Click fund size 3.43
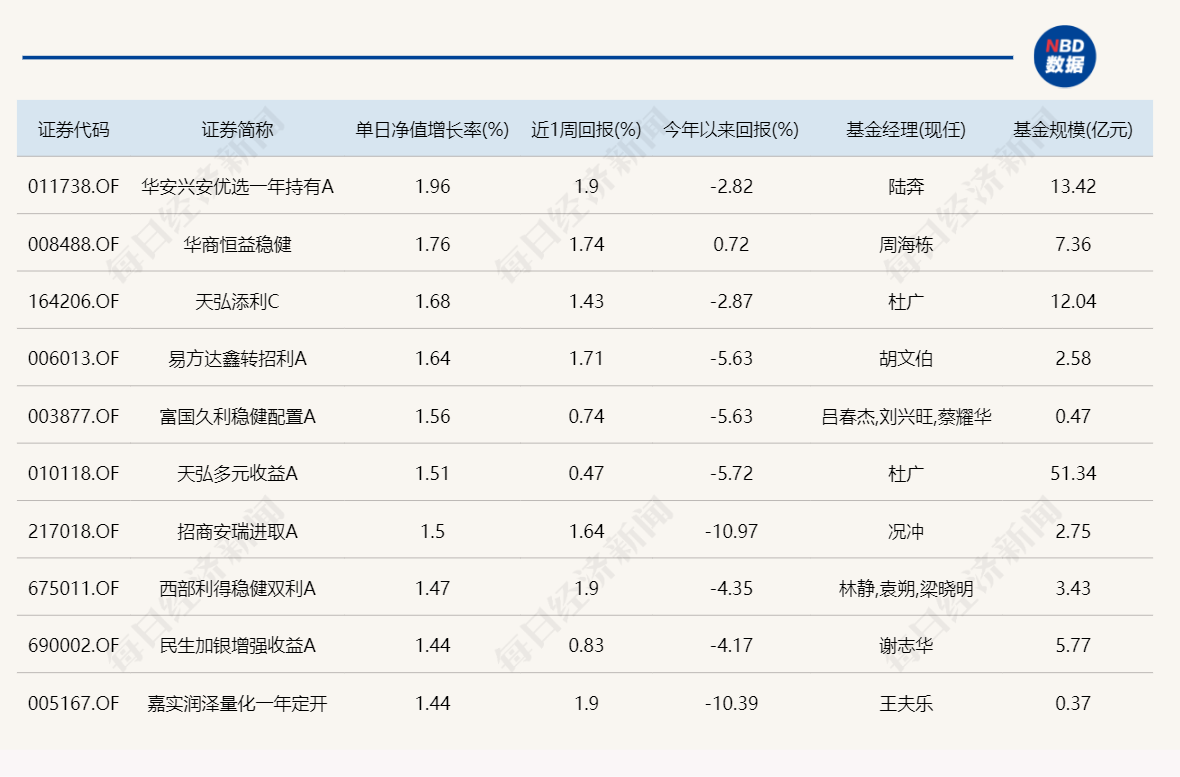This screenshot has height=777, width=1180. click(x=1073, y=588)
